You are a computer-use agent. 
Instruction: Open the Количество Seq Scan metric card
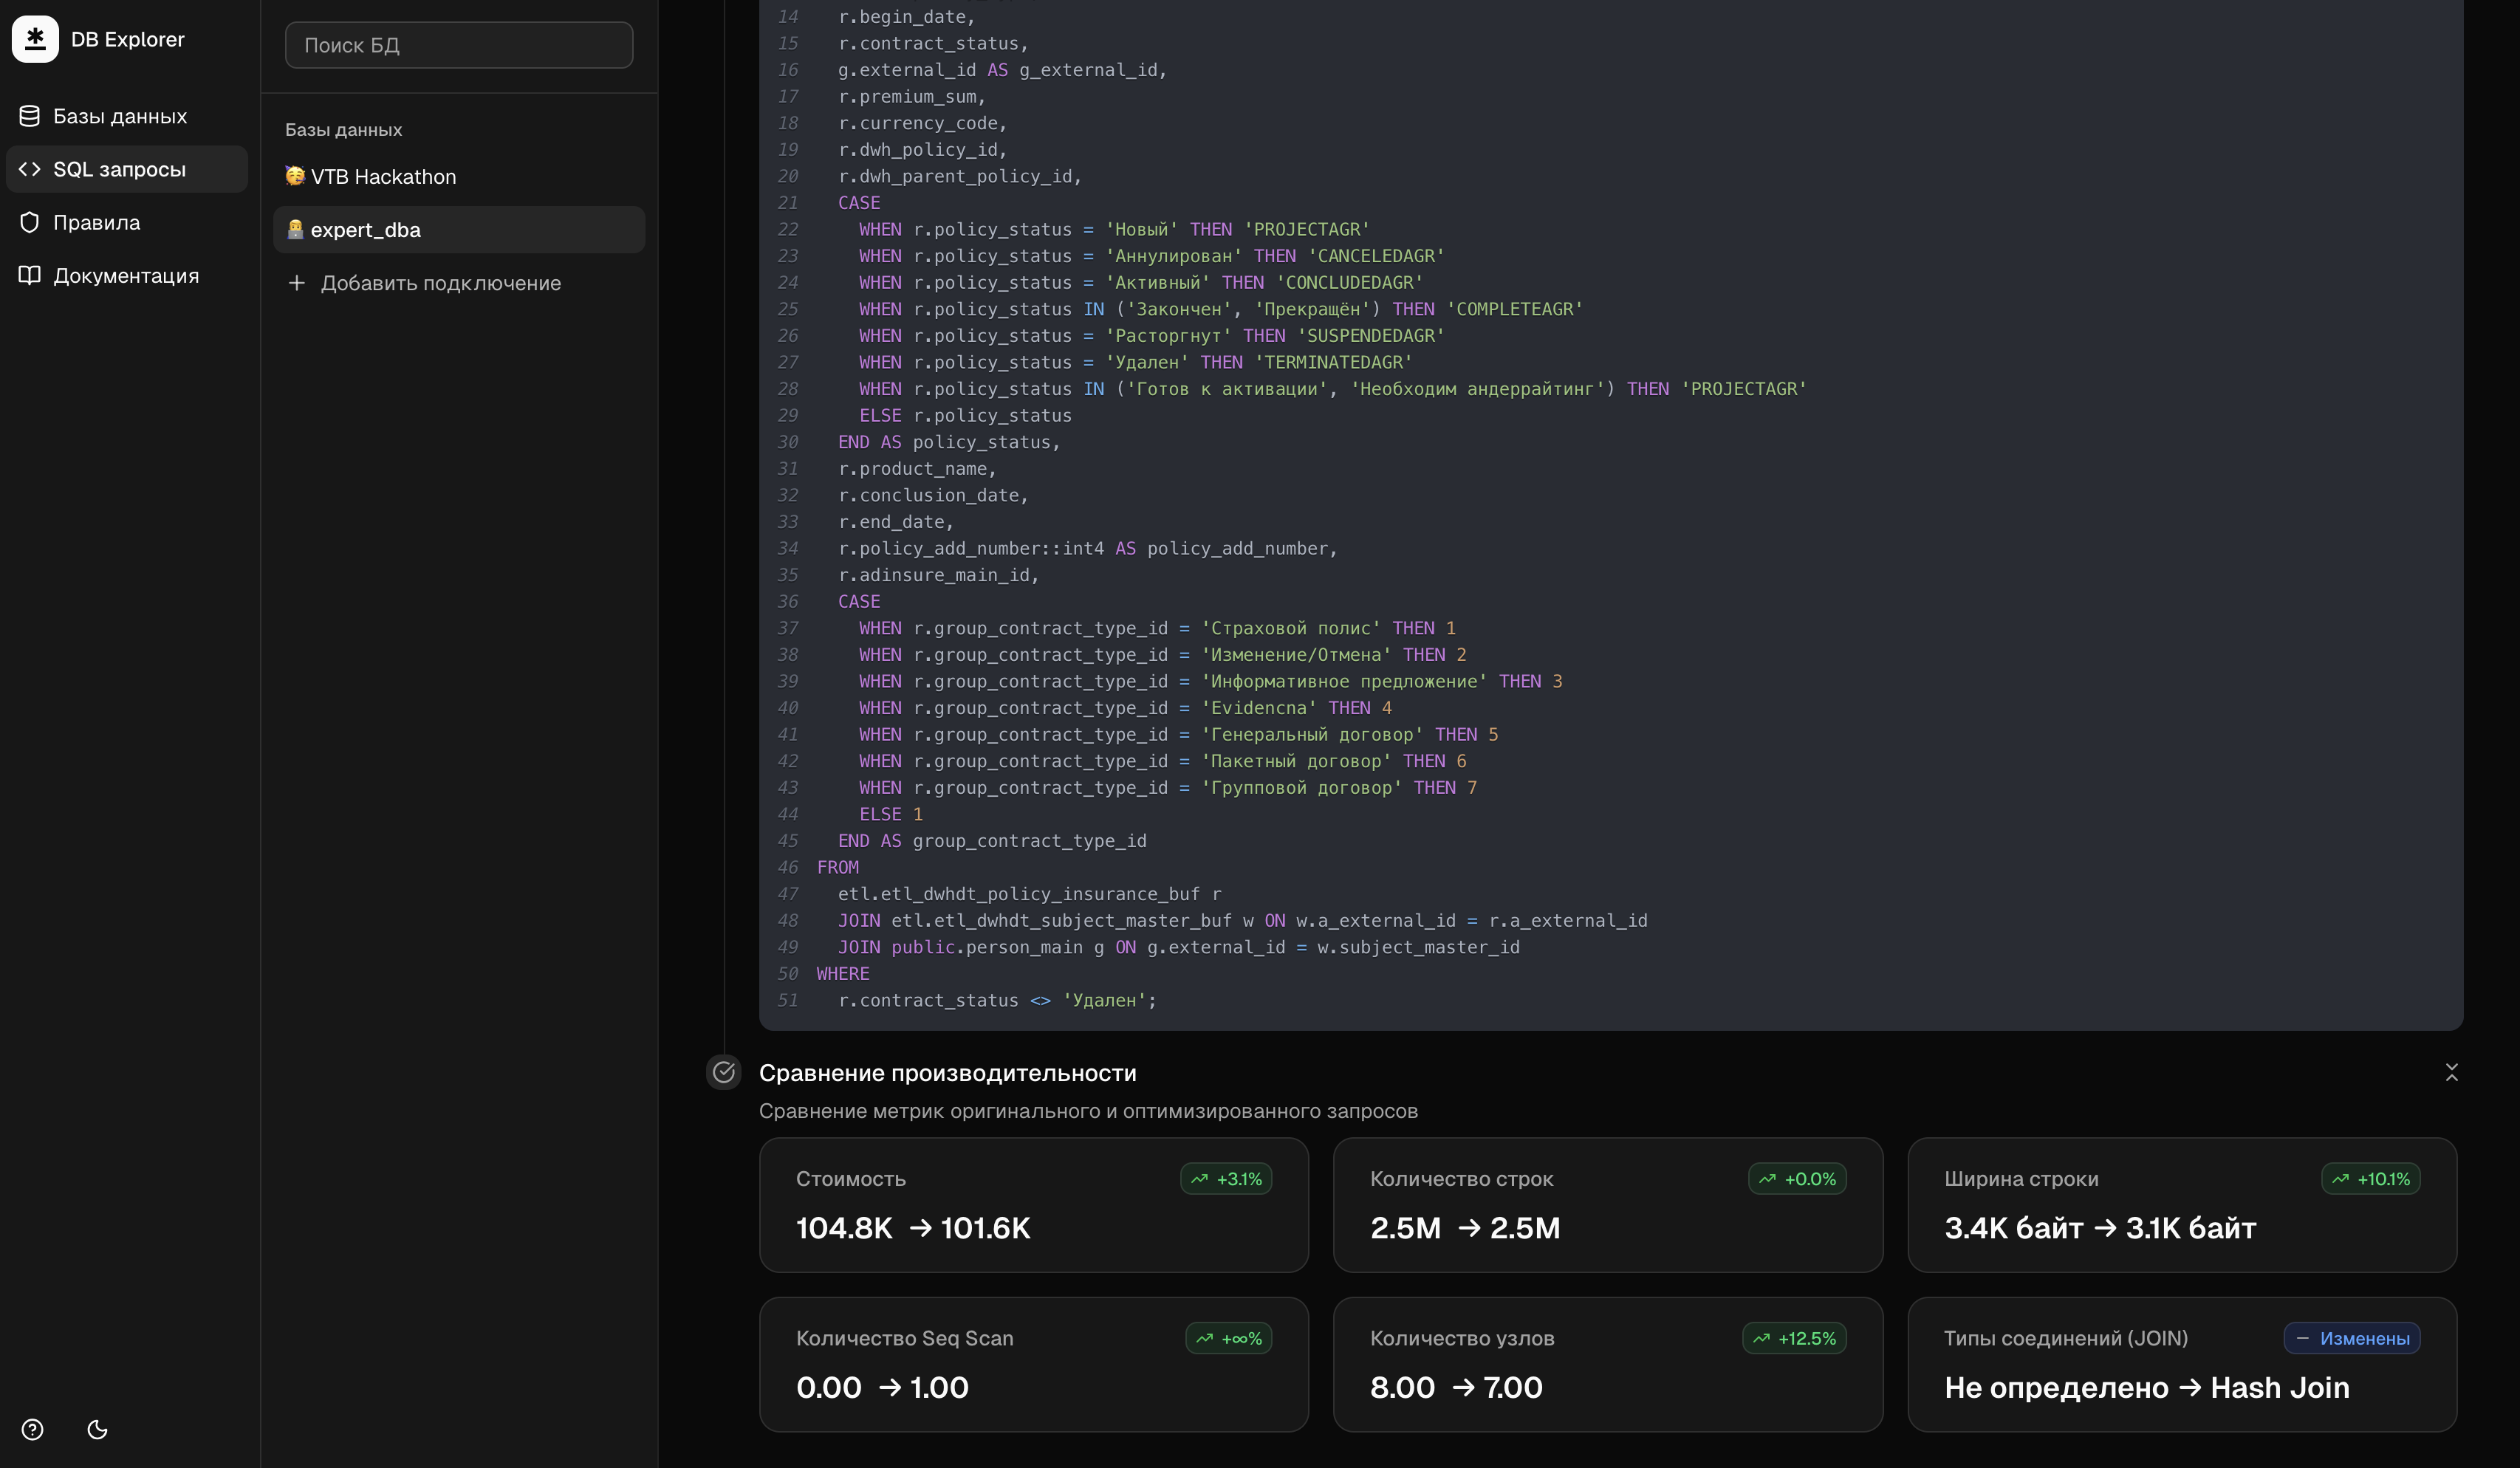pos(1033,1364)
